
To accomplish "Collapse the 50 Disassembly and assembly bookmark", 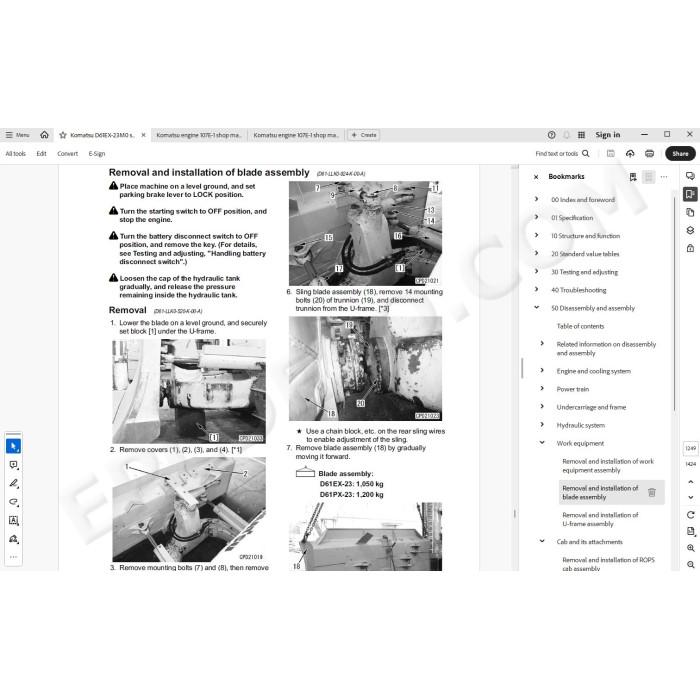I will [x=537, y=308].
